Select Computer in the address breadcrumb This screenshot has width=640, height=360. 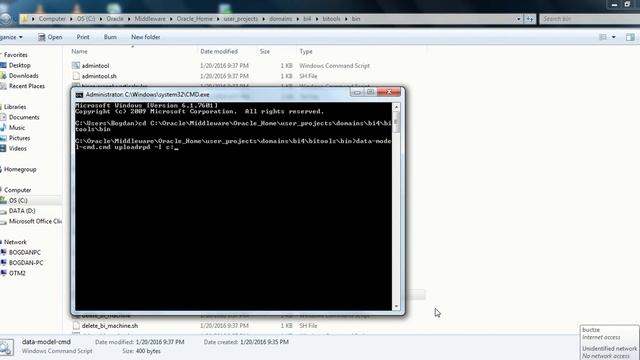pos(52,19)
